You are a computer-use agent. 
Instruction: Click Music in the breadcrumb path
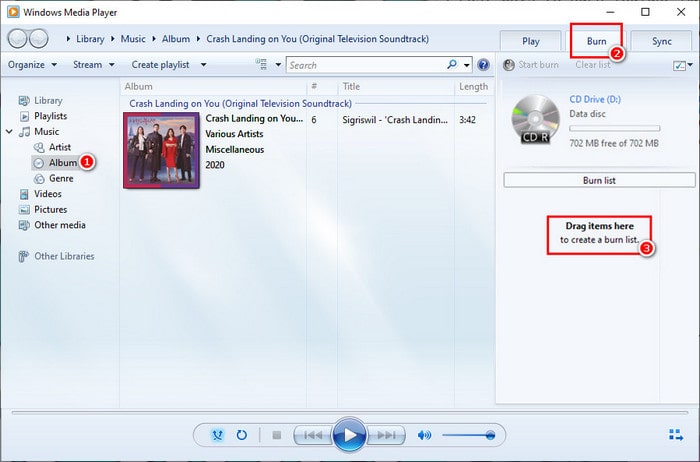tap(133, 39)
